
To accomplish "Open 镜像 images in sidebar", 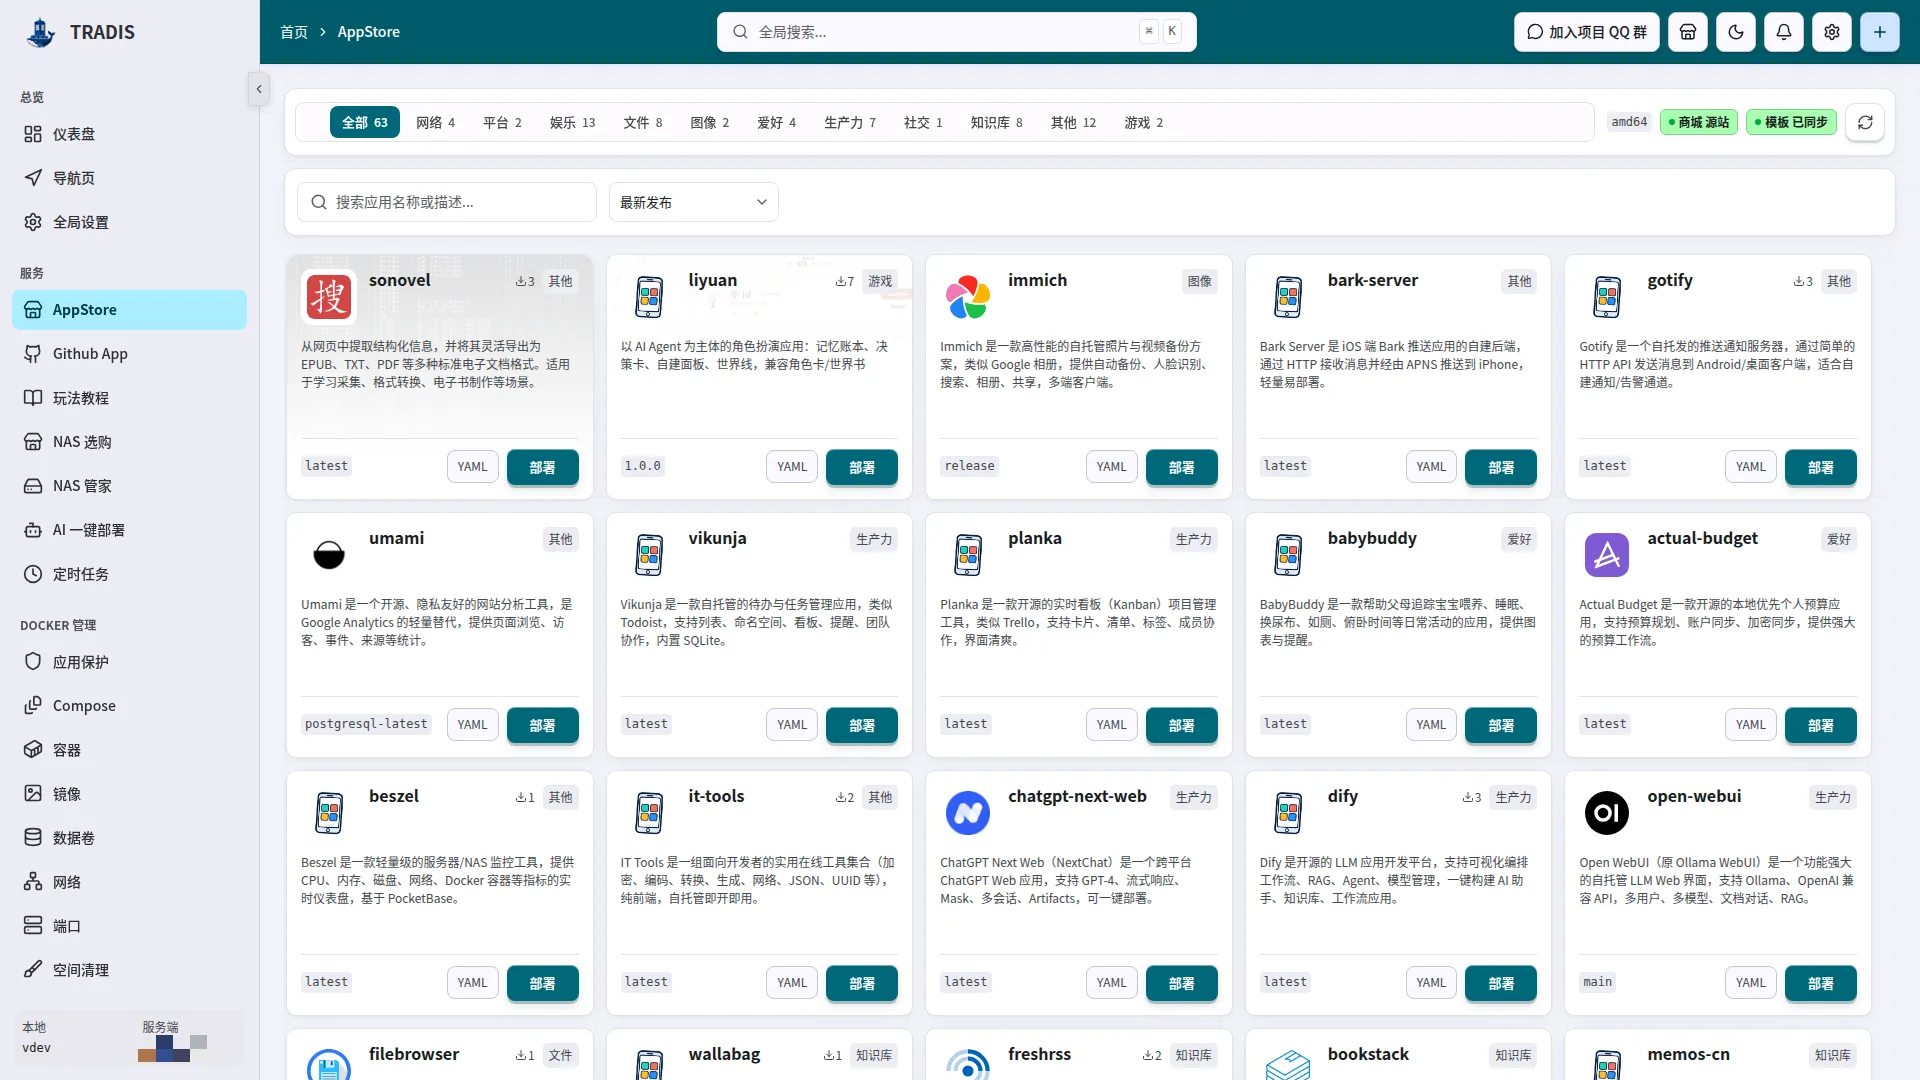I will 129,794.
